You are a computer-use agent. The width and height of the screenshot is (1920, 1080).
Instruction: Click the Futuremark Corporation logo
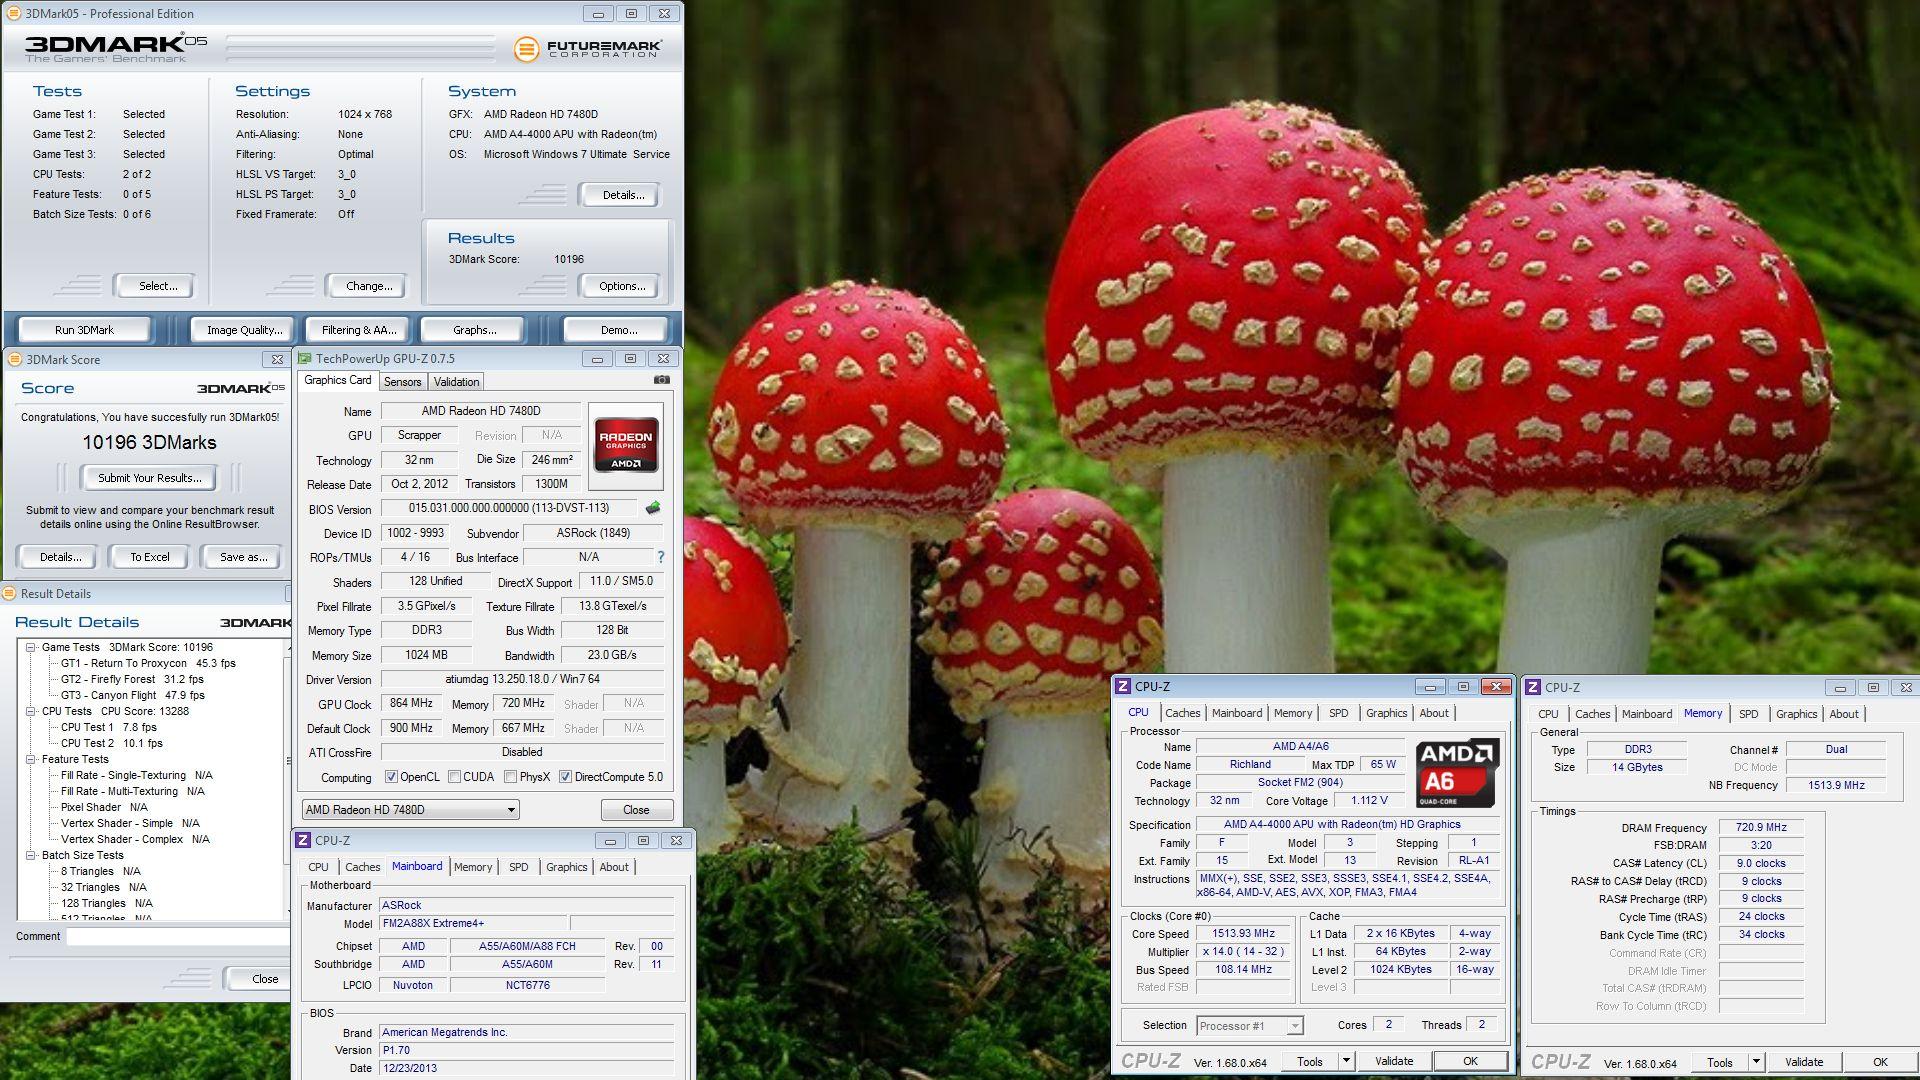point(587,48)
